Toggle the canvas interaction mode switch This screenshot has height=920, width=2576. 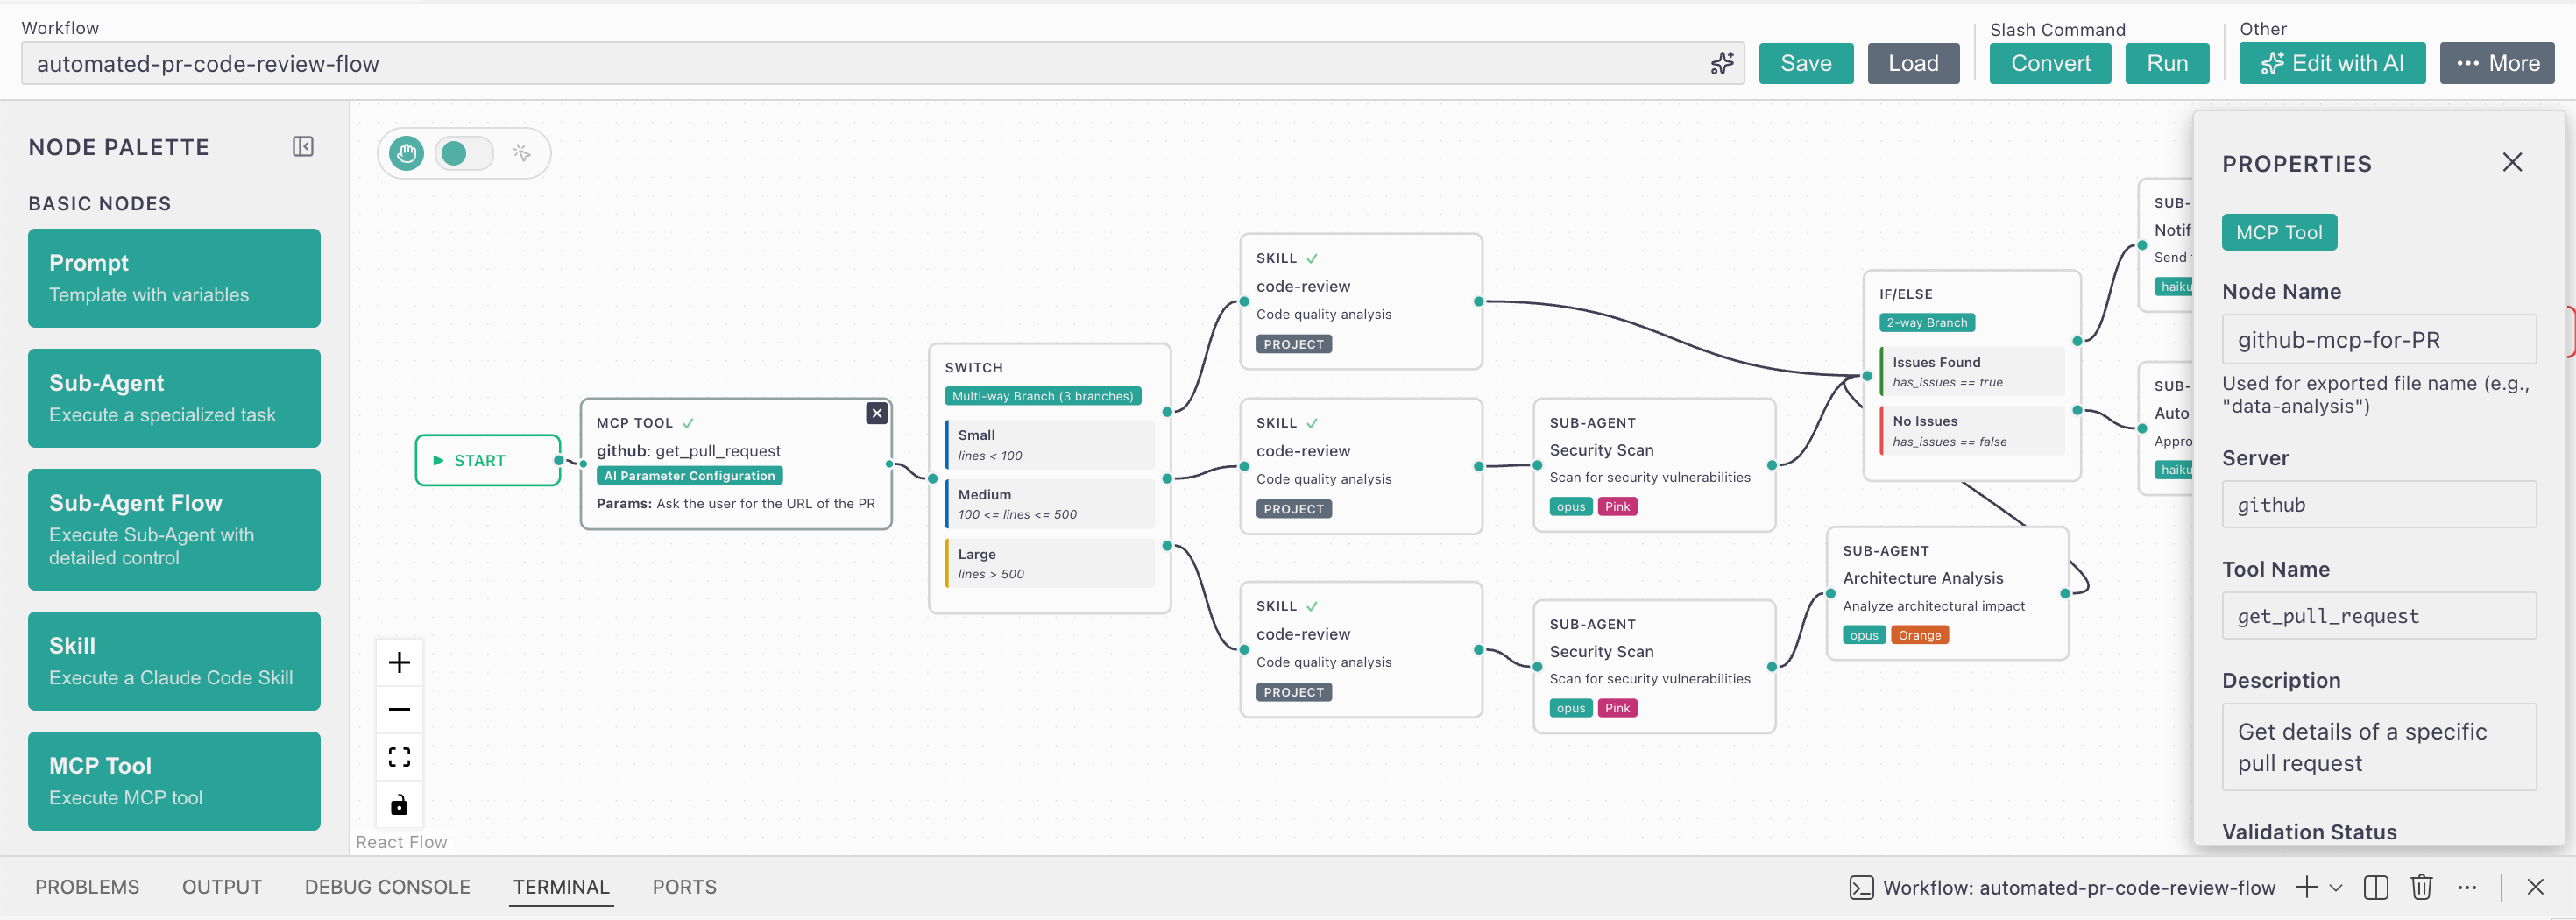click(x=464, y=153)
